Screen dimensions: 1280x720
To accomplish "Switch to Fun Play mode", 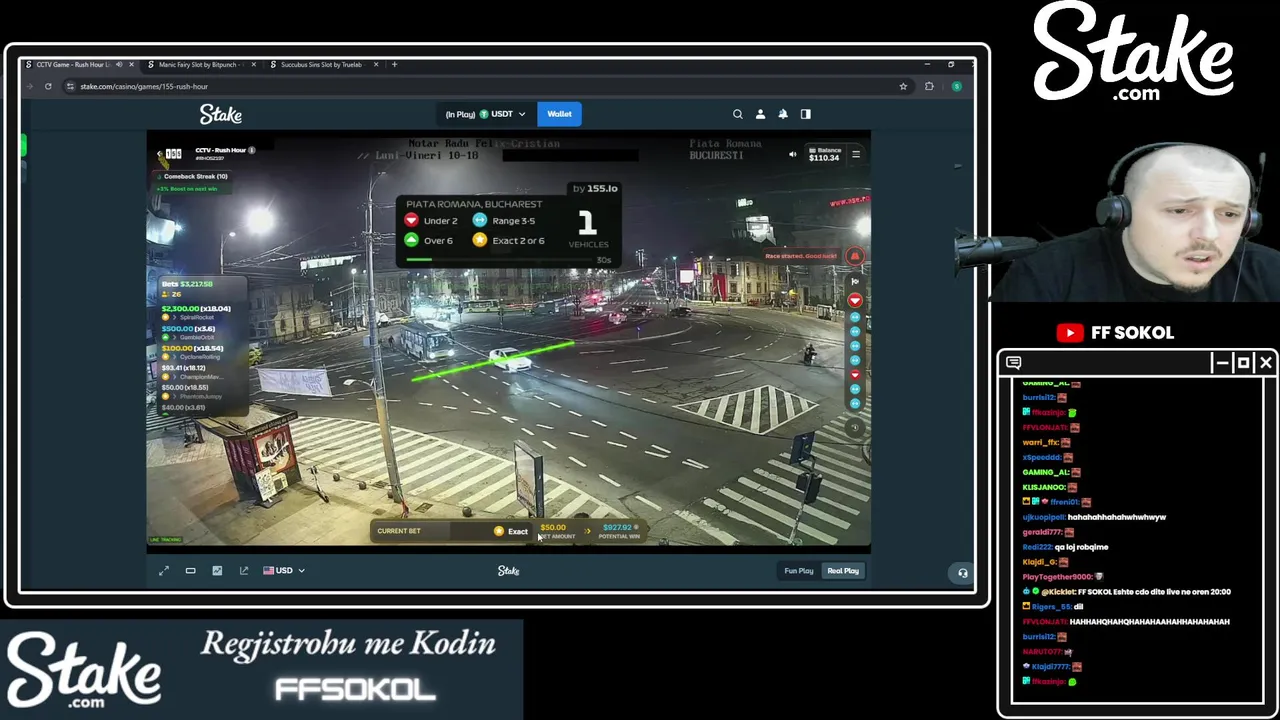I will point(799,571).
